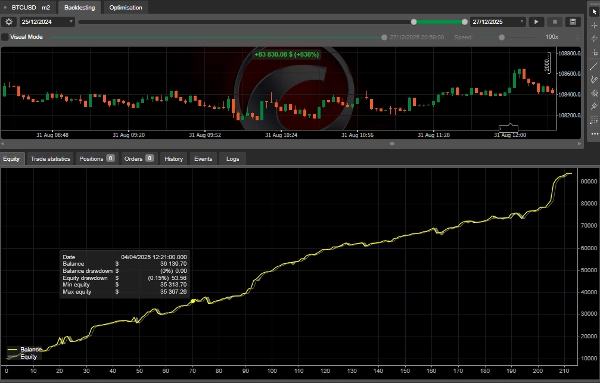The image size is (600, 383).
Task: Open the Logs tab
Action: pyautogui.click(x=232, y=159)
